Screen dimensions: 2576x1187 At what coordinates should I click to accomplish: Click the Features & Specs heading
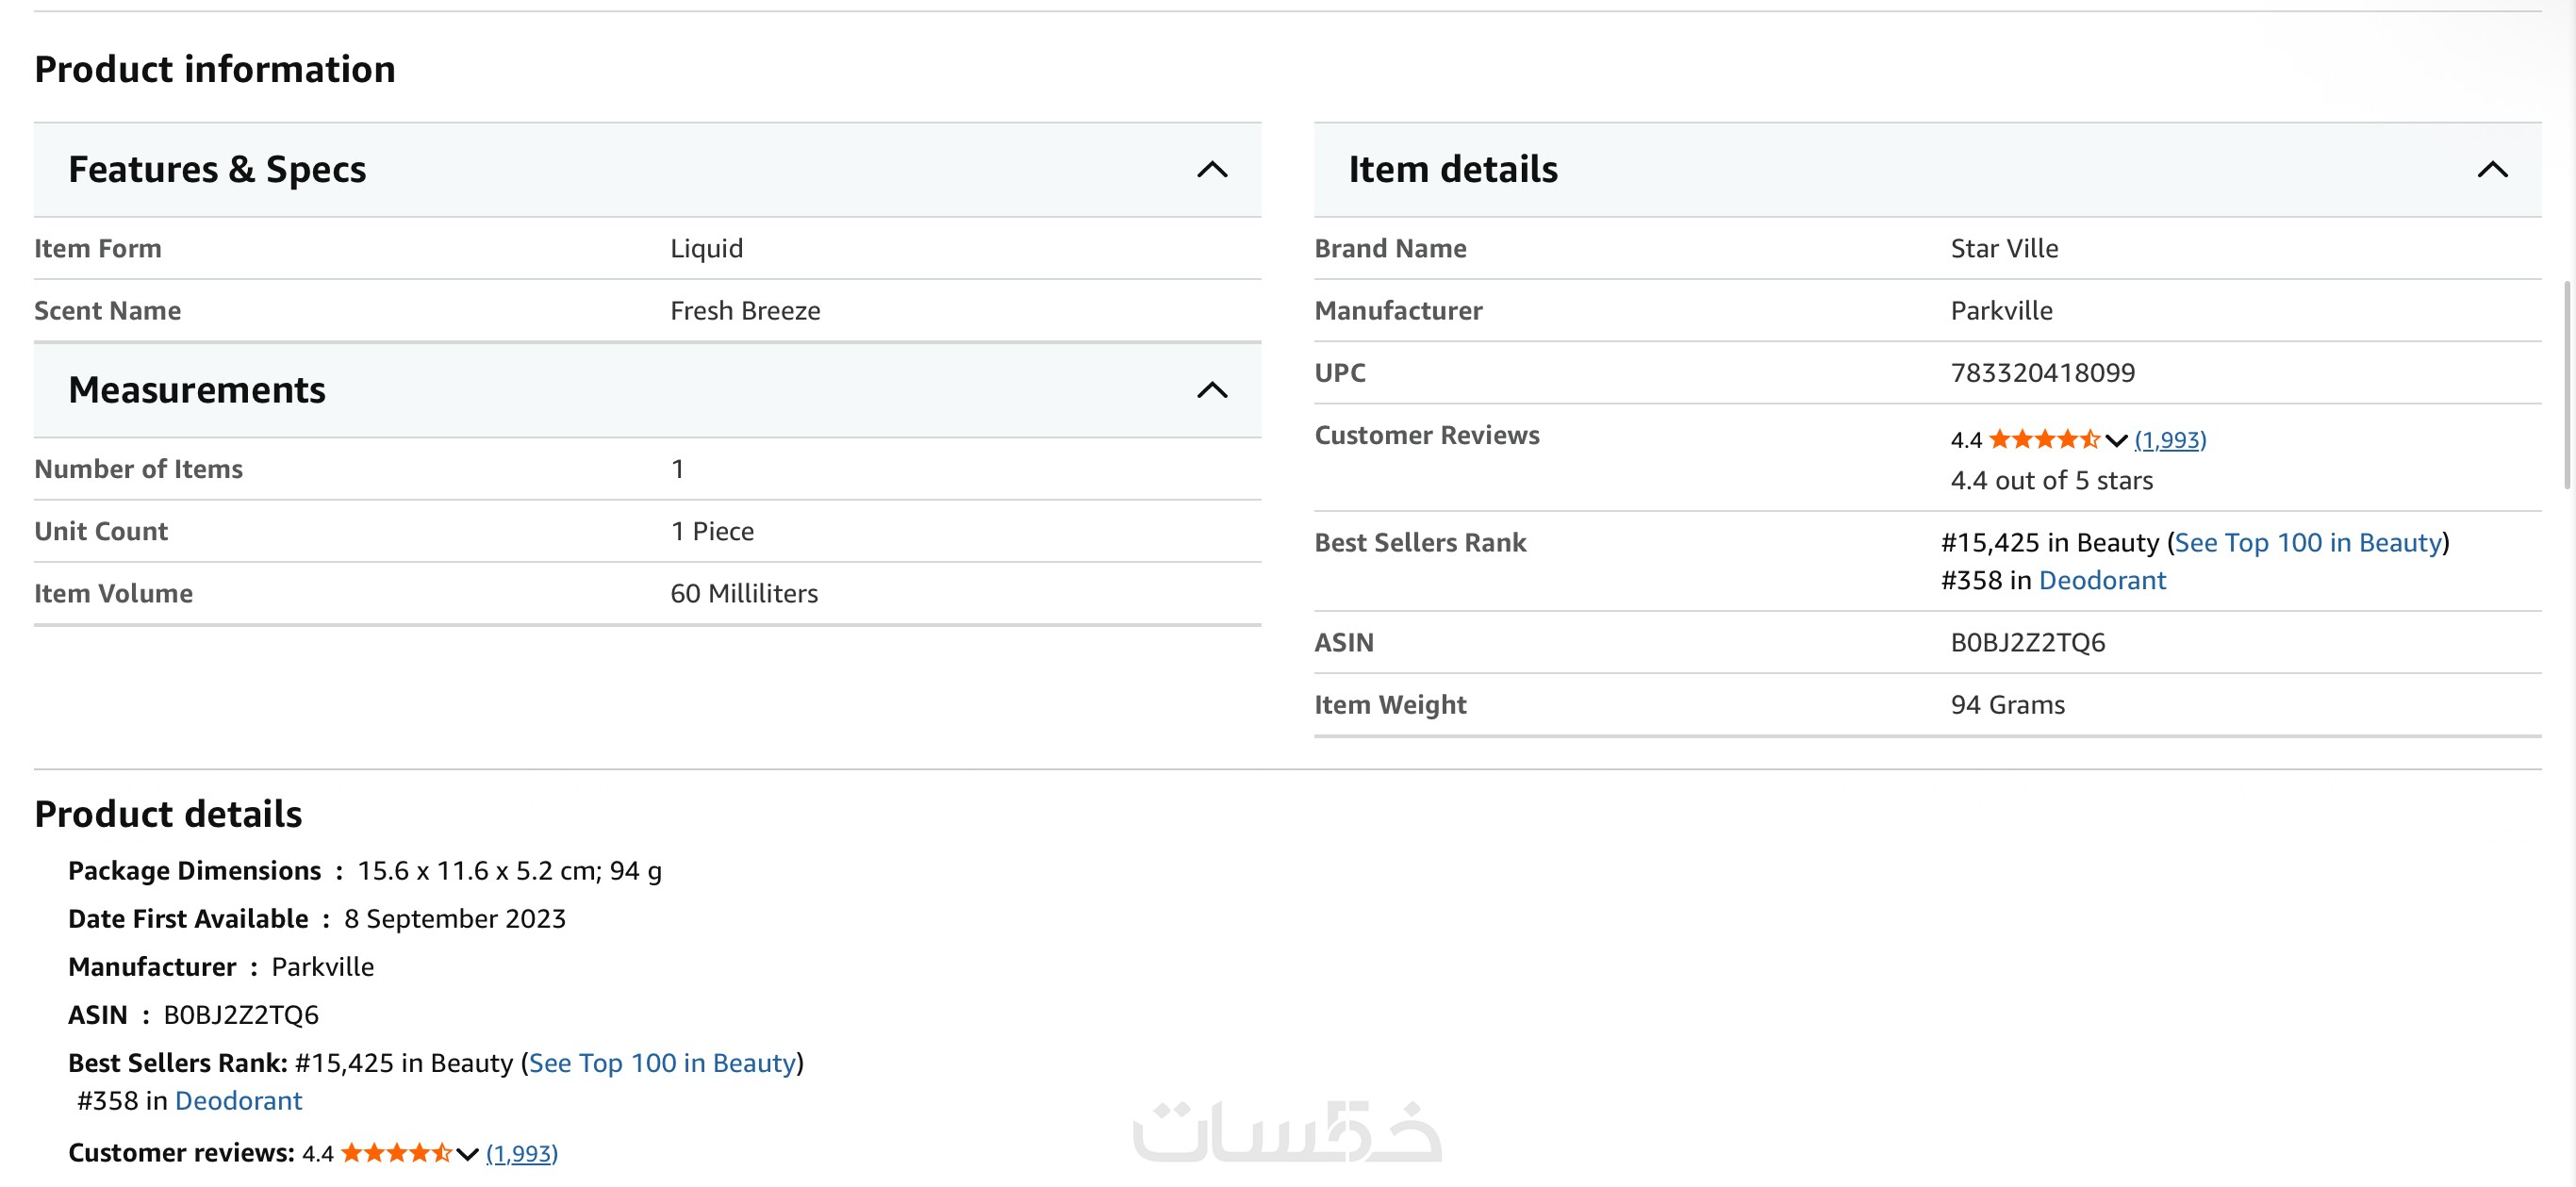tap(217, 170)
